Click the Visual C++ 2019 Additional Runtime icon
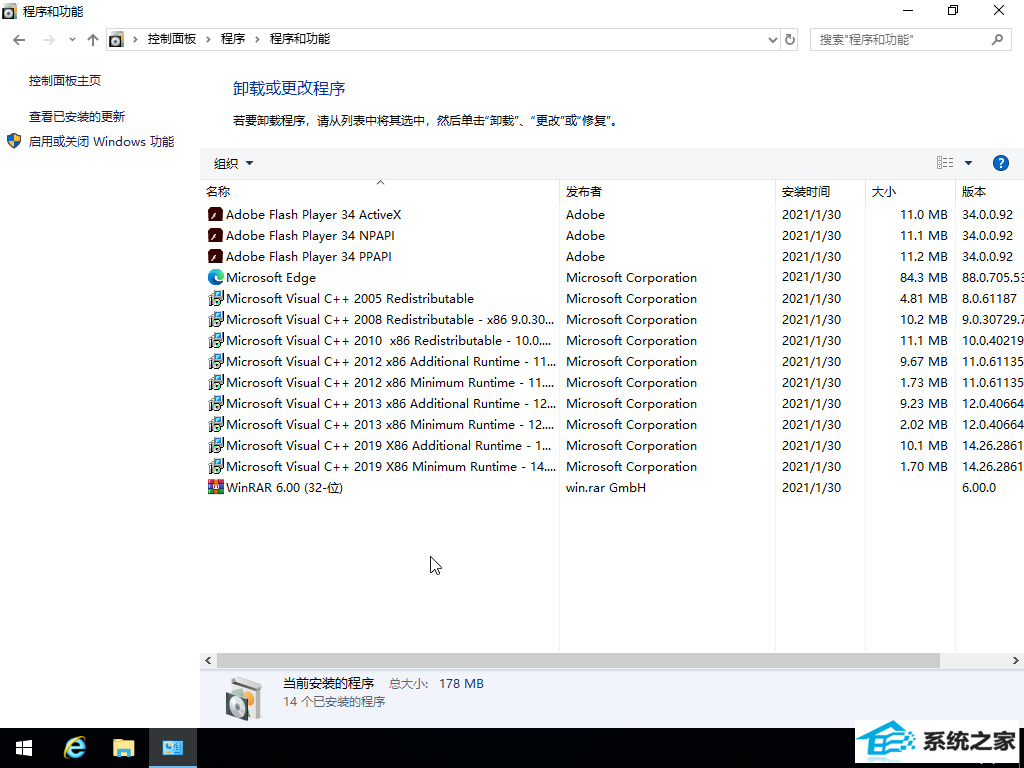1024x768 pixels. click(x=216, y=445)
